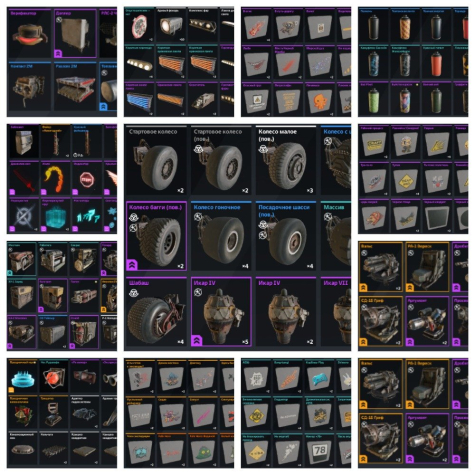Click the Верификатор module with red glow

(29, 34)
